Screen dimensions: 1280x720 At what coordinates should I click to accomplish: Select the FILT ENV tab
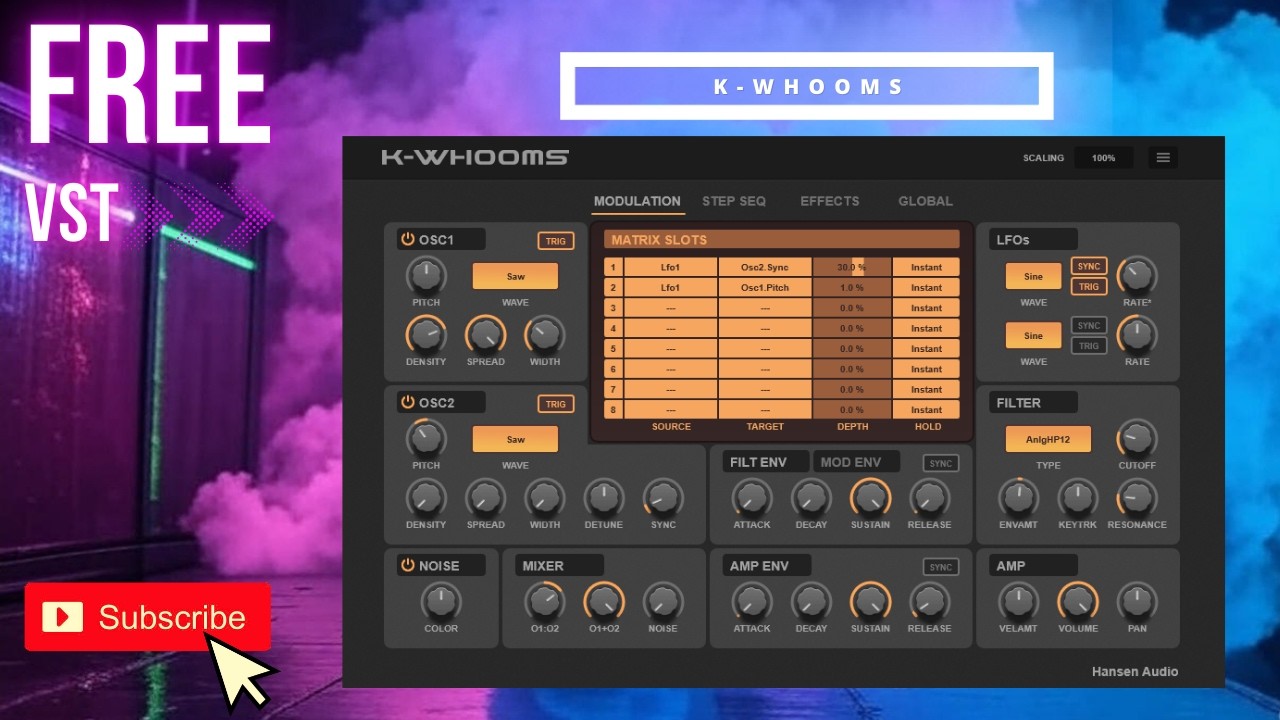(767, 462)
